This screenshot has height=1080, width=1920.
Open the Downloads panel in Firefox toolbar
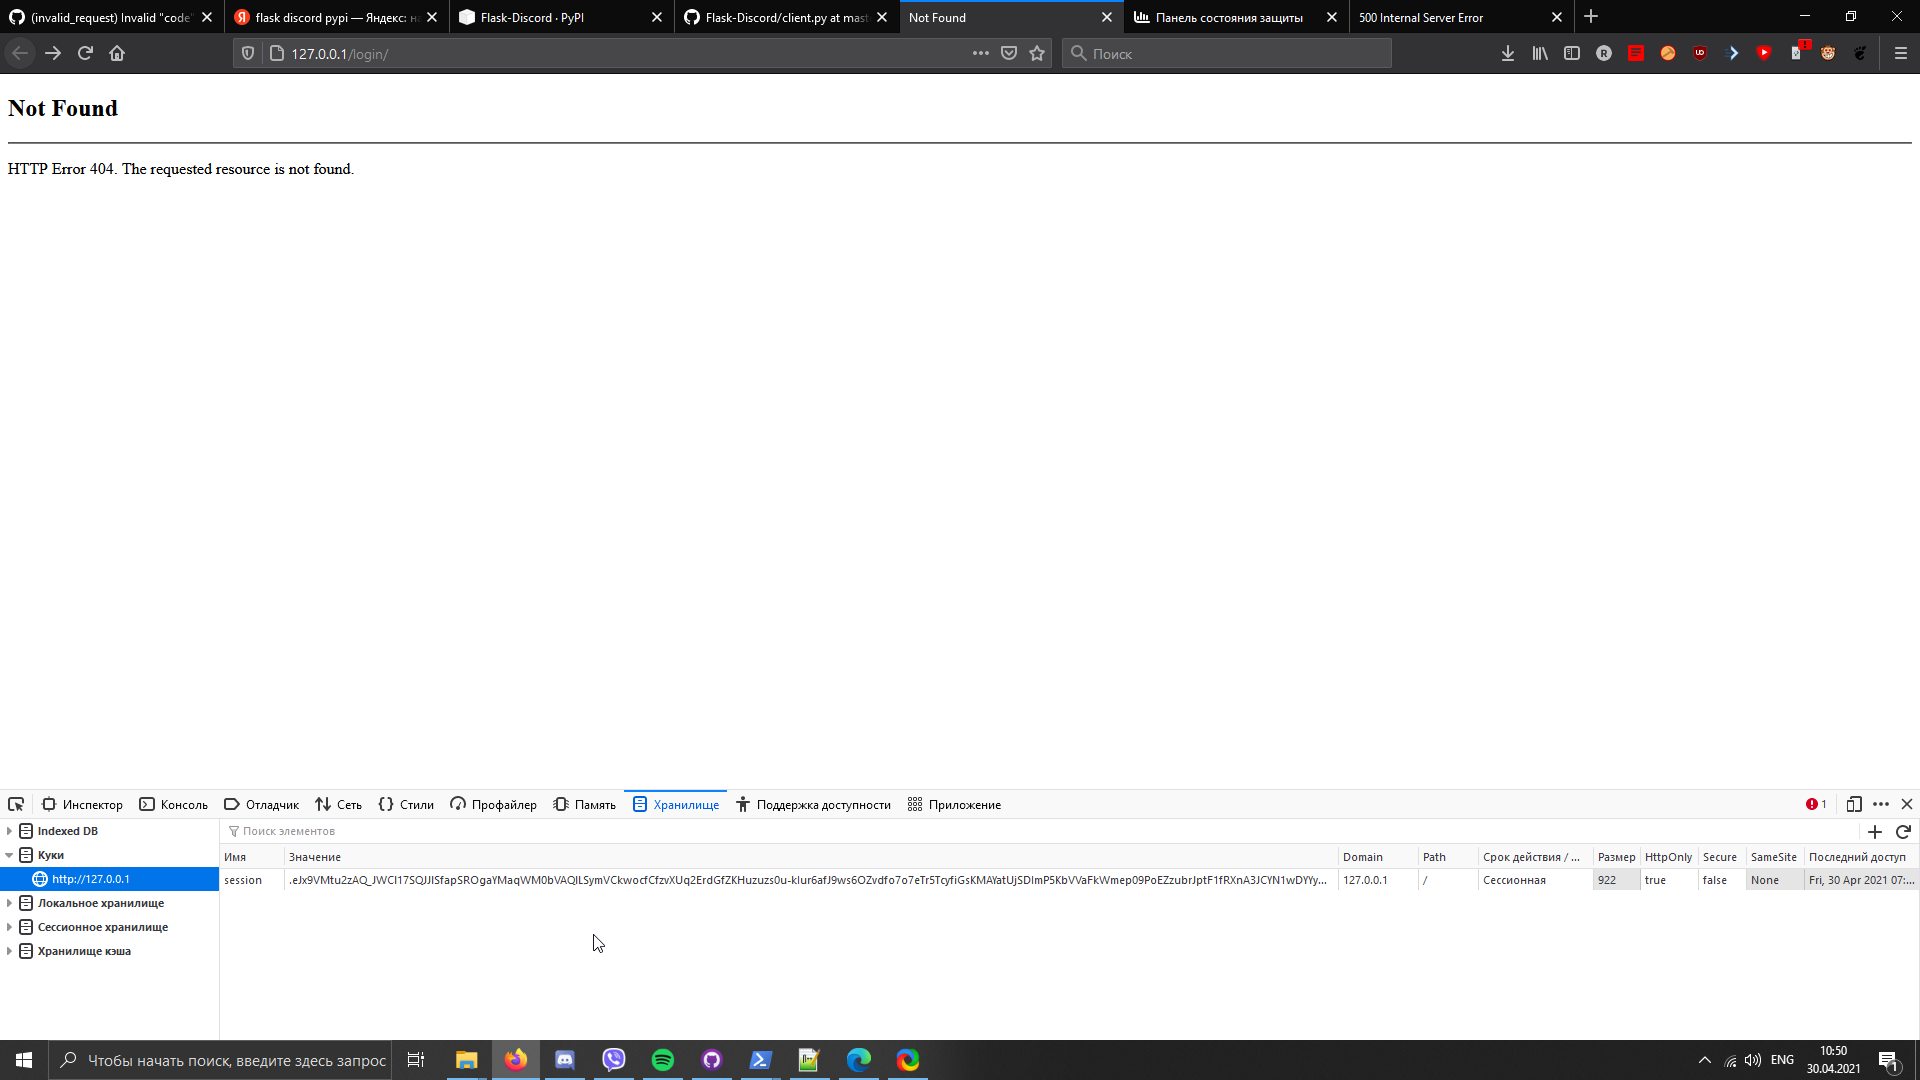[1507, 53]
